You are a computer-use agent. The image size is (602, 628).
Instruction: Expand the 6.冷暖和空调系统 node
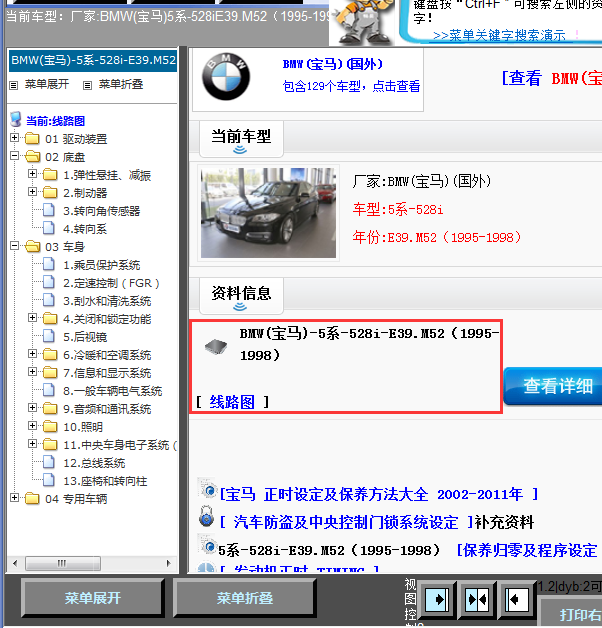click(x=32, y=354)
